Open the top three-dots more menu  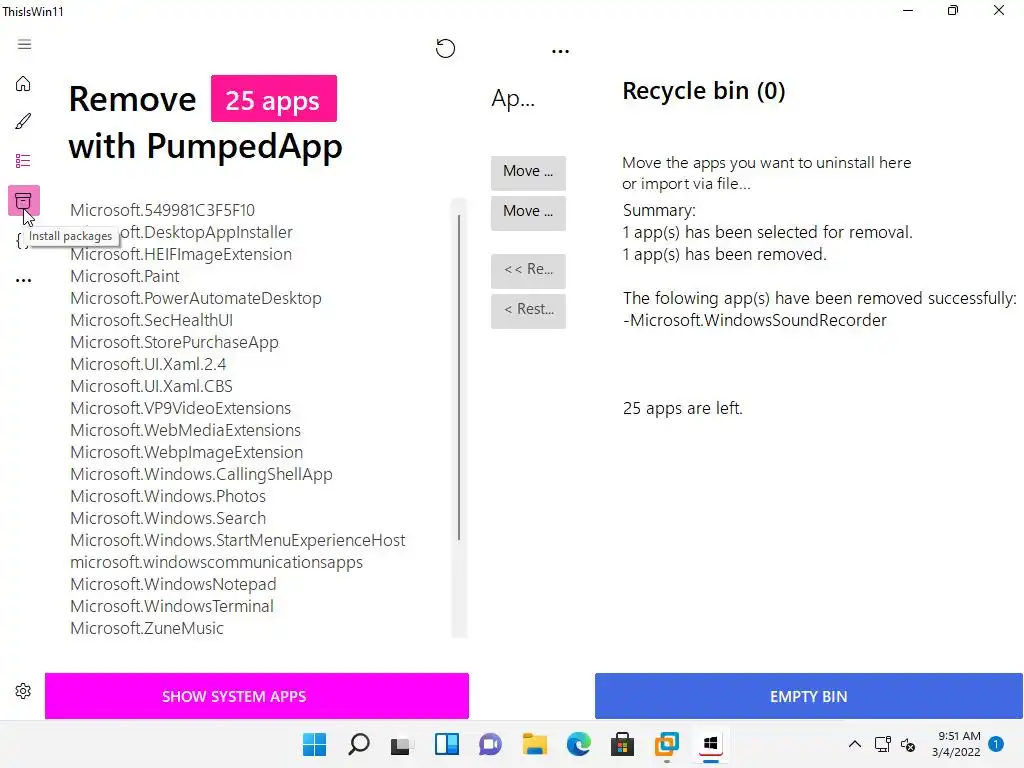[x=560, y=51]
